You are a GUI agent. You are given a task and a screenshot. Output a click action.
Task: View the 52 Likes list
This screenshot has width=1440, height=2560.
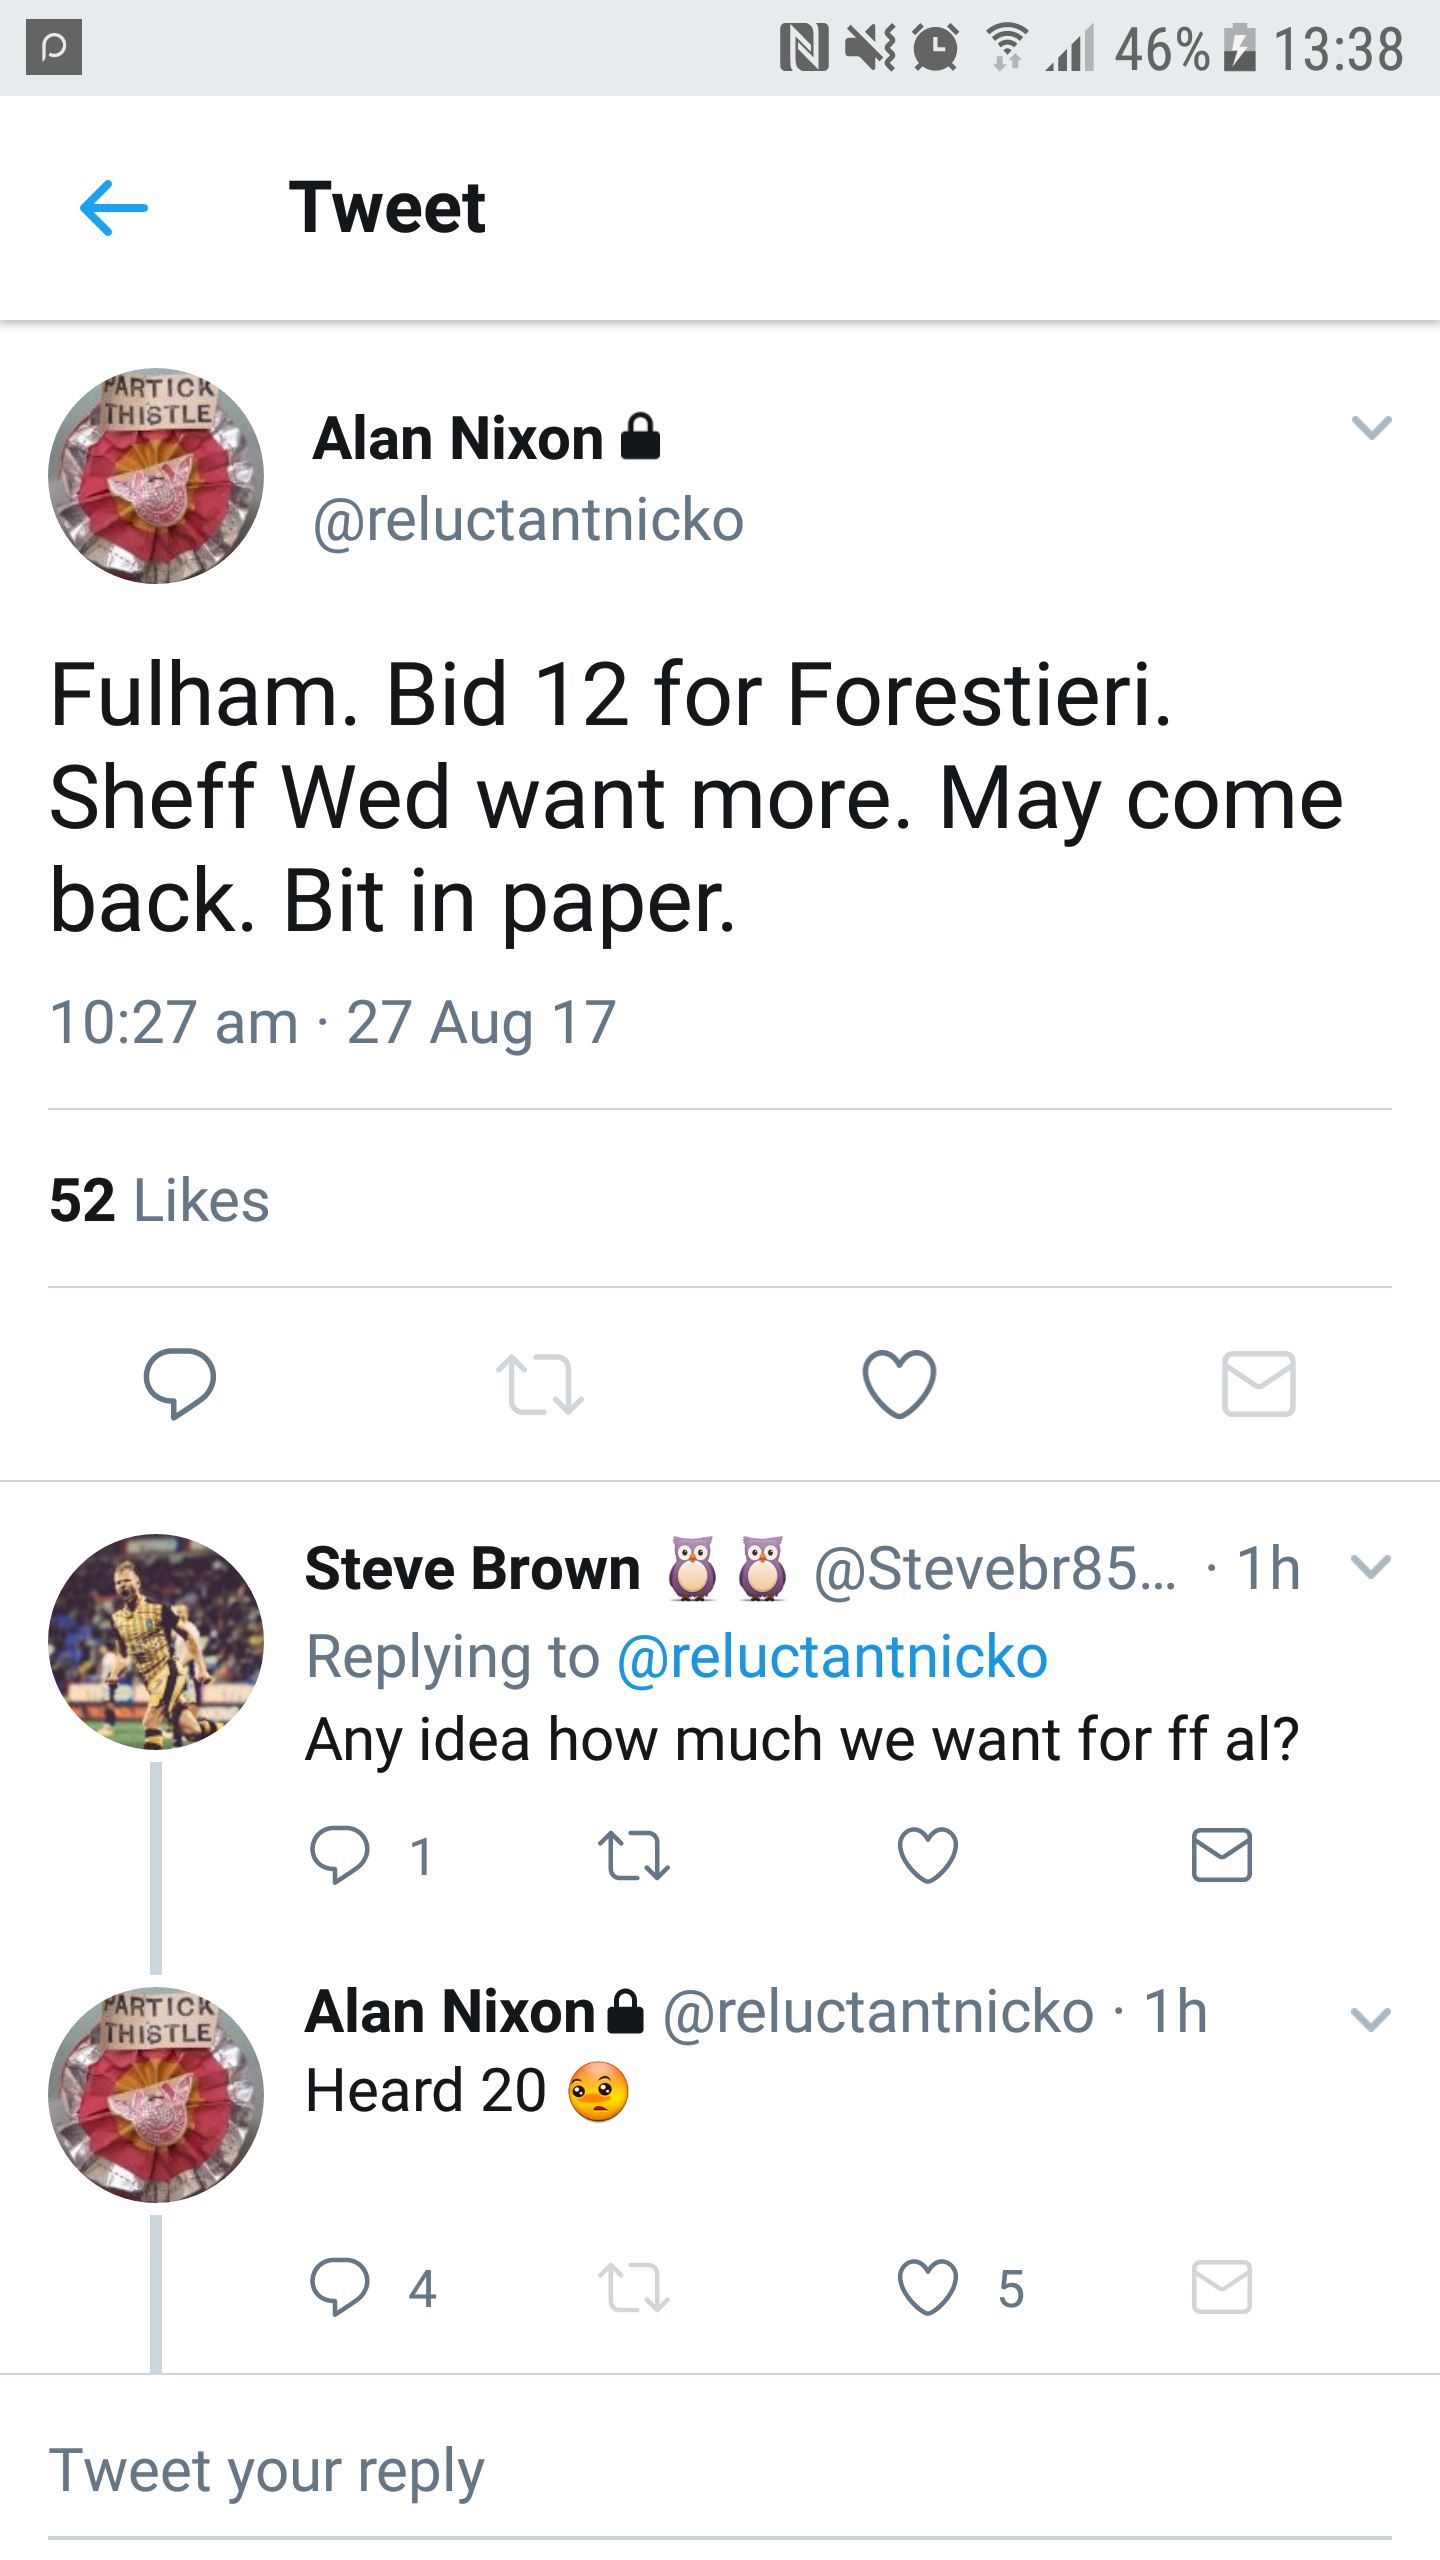[x=160, y=1200]
